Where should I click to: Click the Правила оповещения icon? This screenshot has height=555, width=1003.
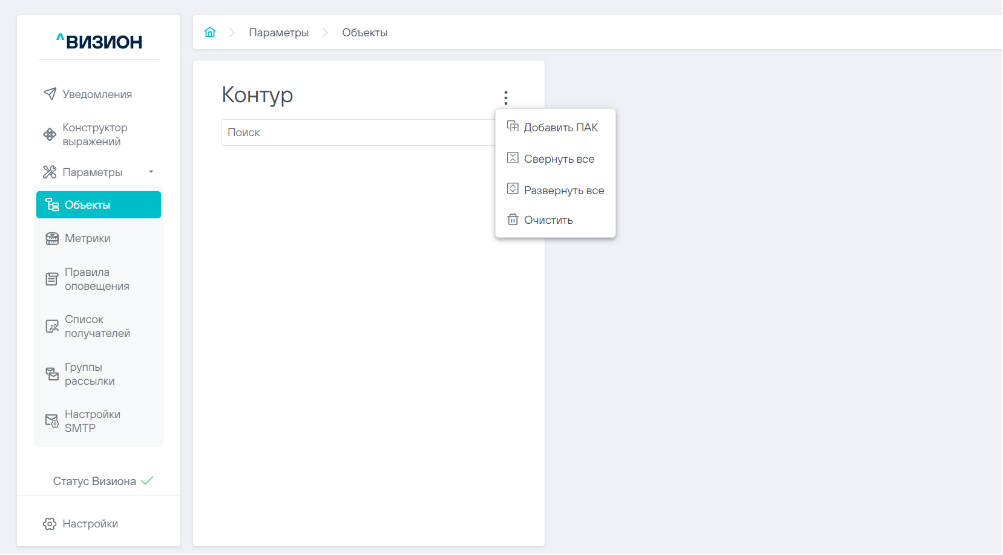pos(53,279)
